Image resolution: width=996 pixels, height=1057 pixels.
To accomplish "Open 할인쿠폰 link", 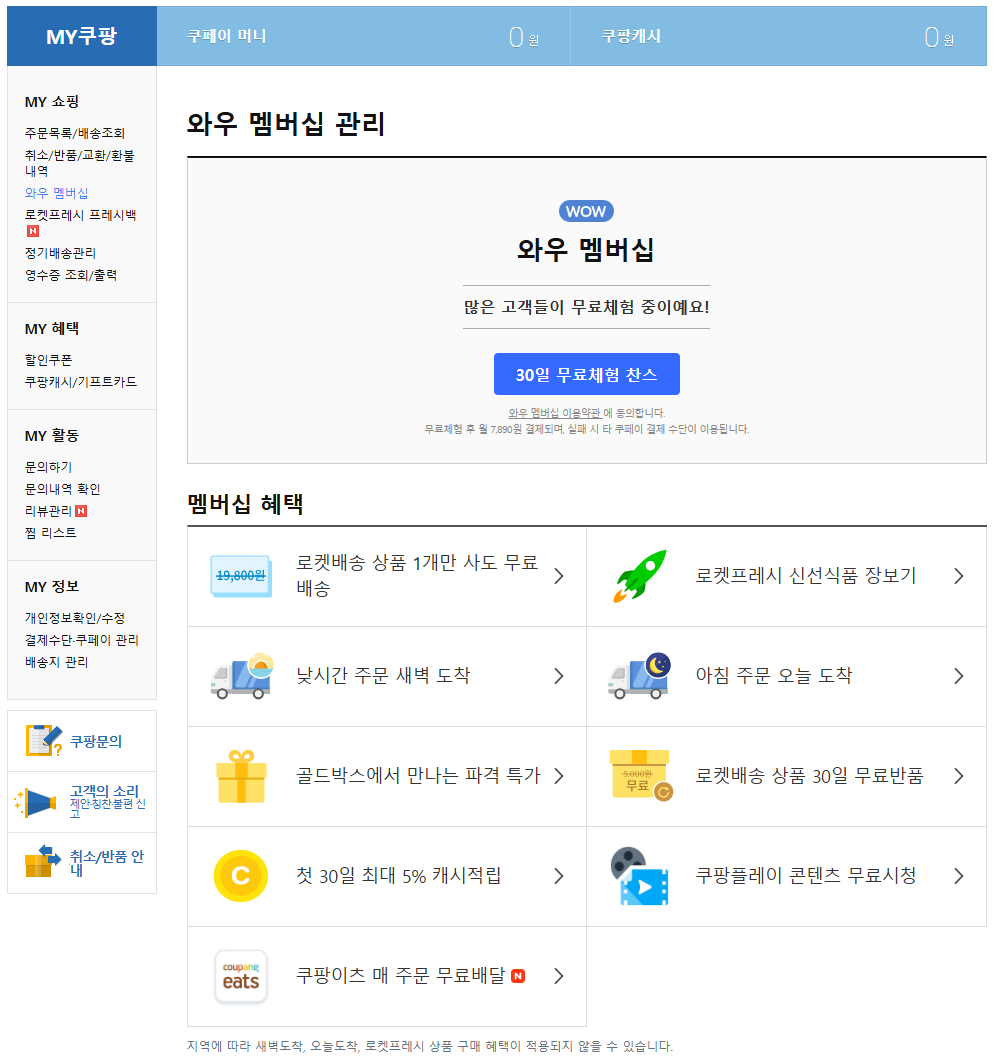I will pos(49,360).
